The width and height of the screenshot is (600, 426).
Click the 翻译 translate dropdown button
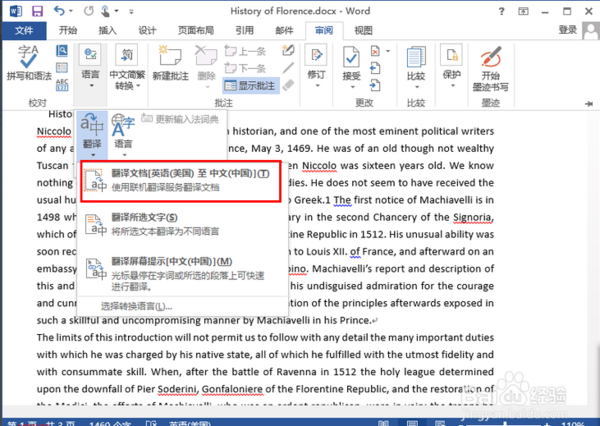(x=92, y=136)
